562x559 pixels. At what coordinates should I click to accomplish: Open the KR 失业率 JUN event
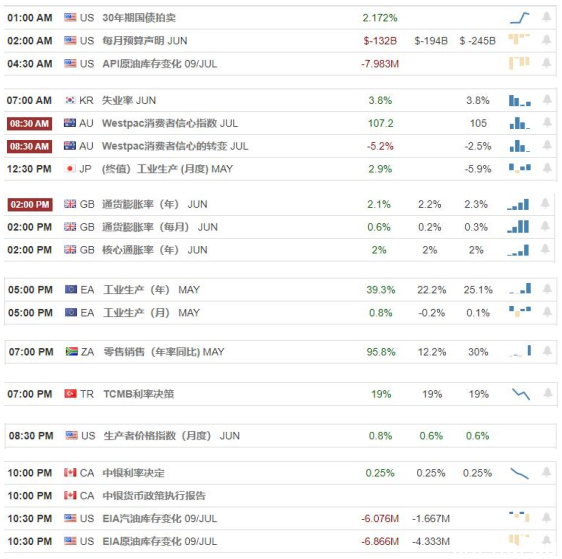[x=129, y=100]
